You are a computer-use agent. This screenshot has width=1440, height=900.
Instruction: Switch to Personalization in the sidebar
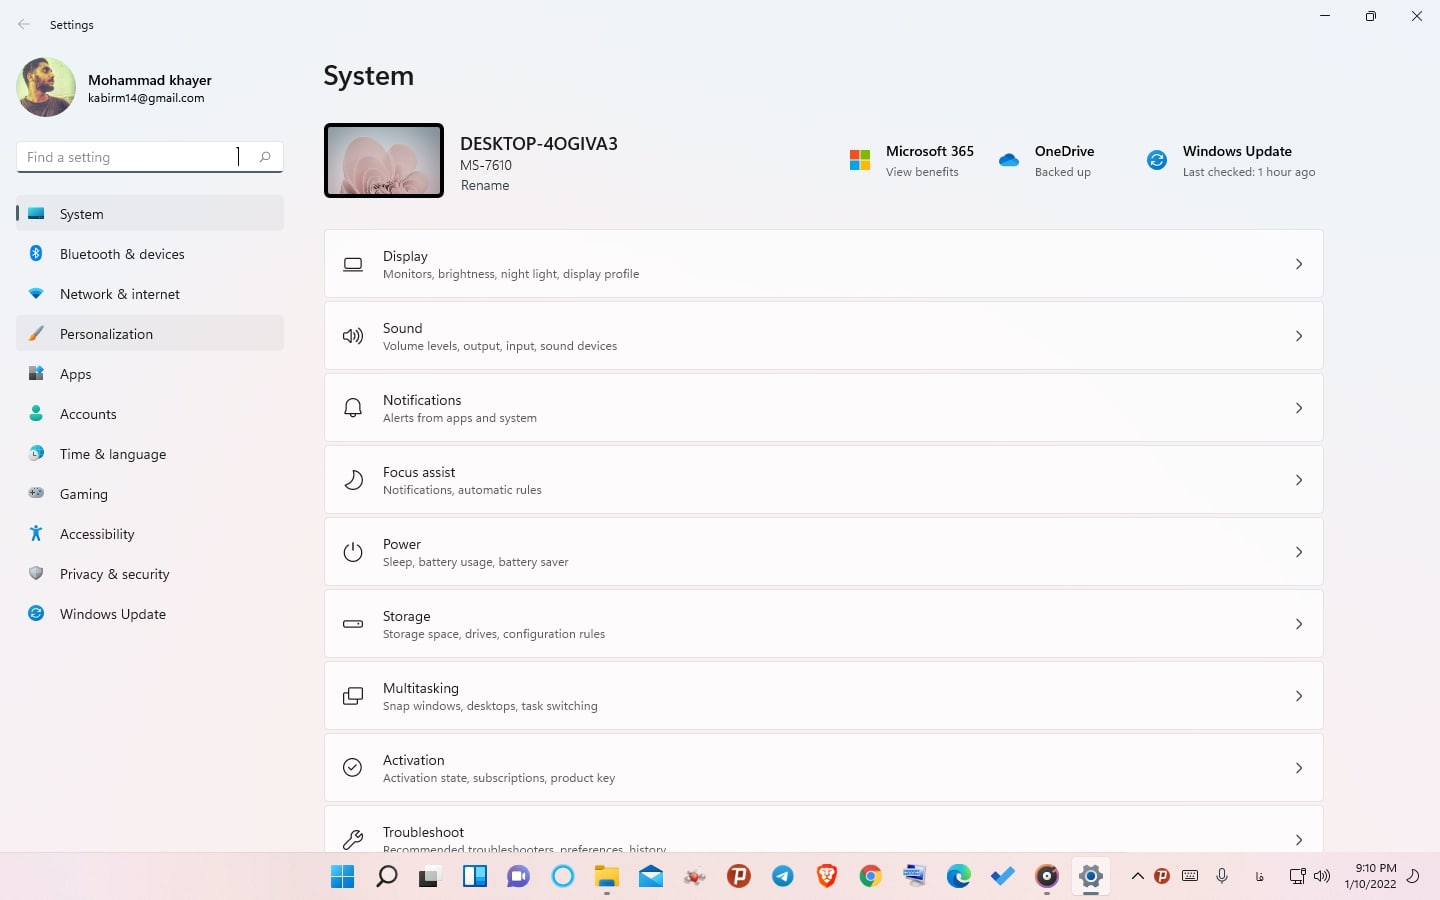coord(106,334)
